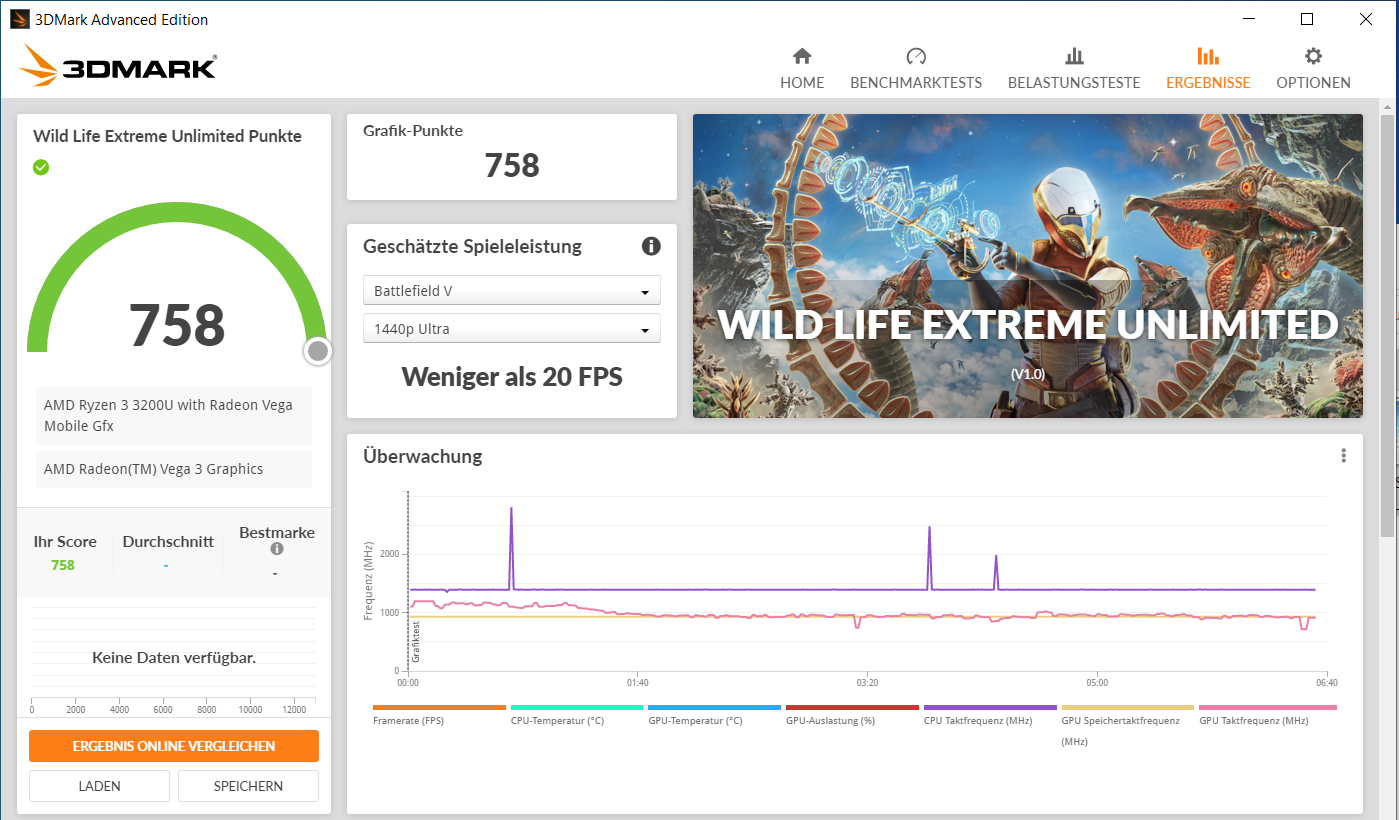Click ERGEBNIS ONLINE VERGLEICHEN button
1399x820 pixels.
174,746
